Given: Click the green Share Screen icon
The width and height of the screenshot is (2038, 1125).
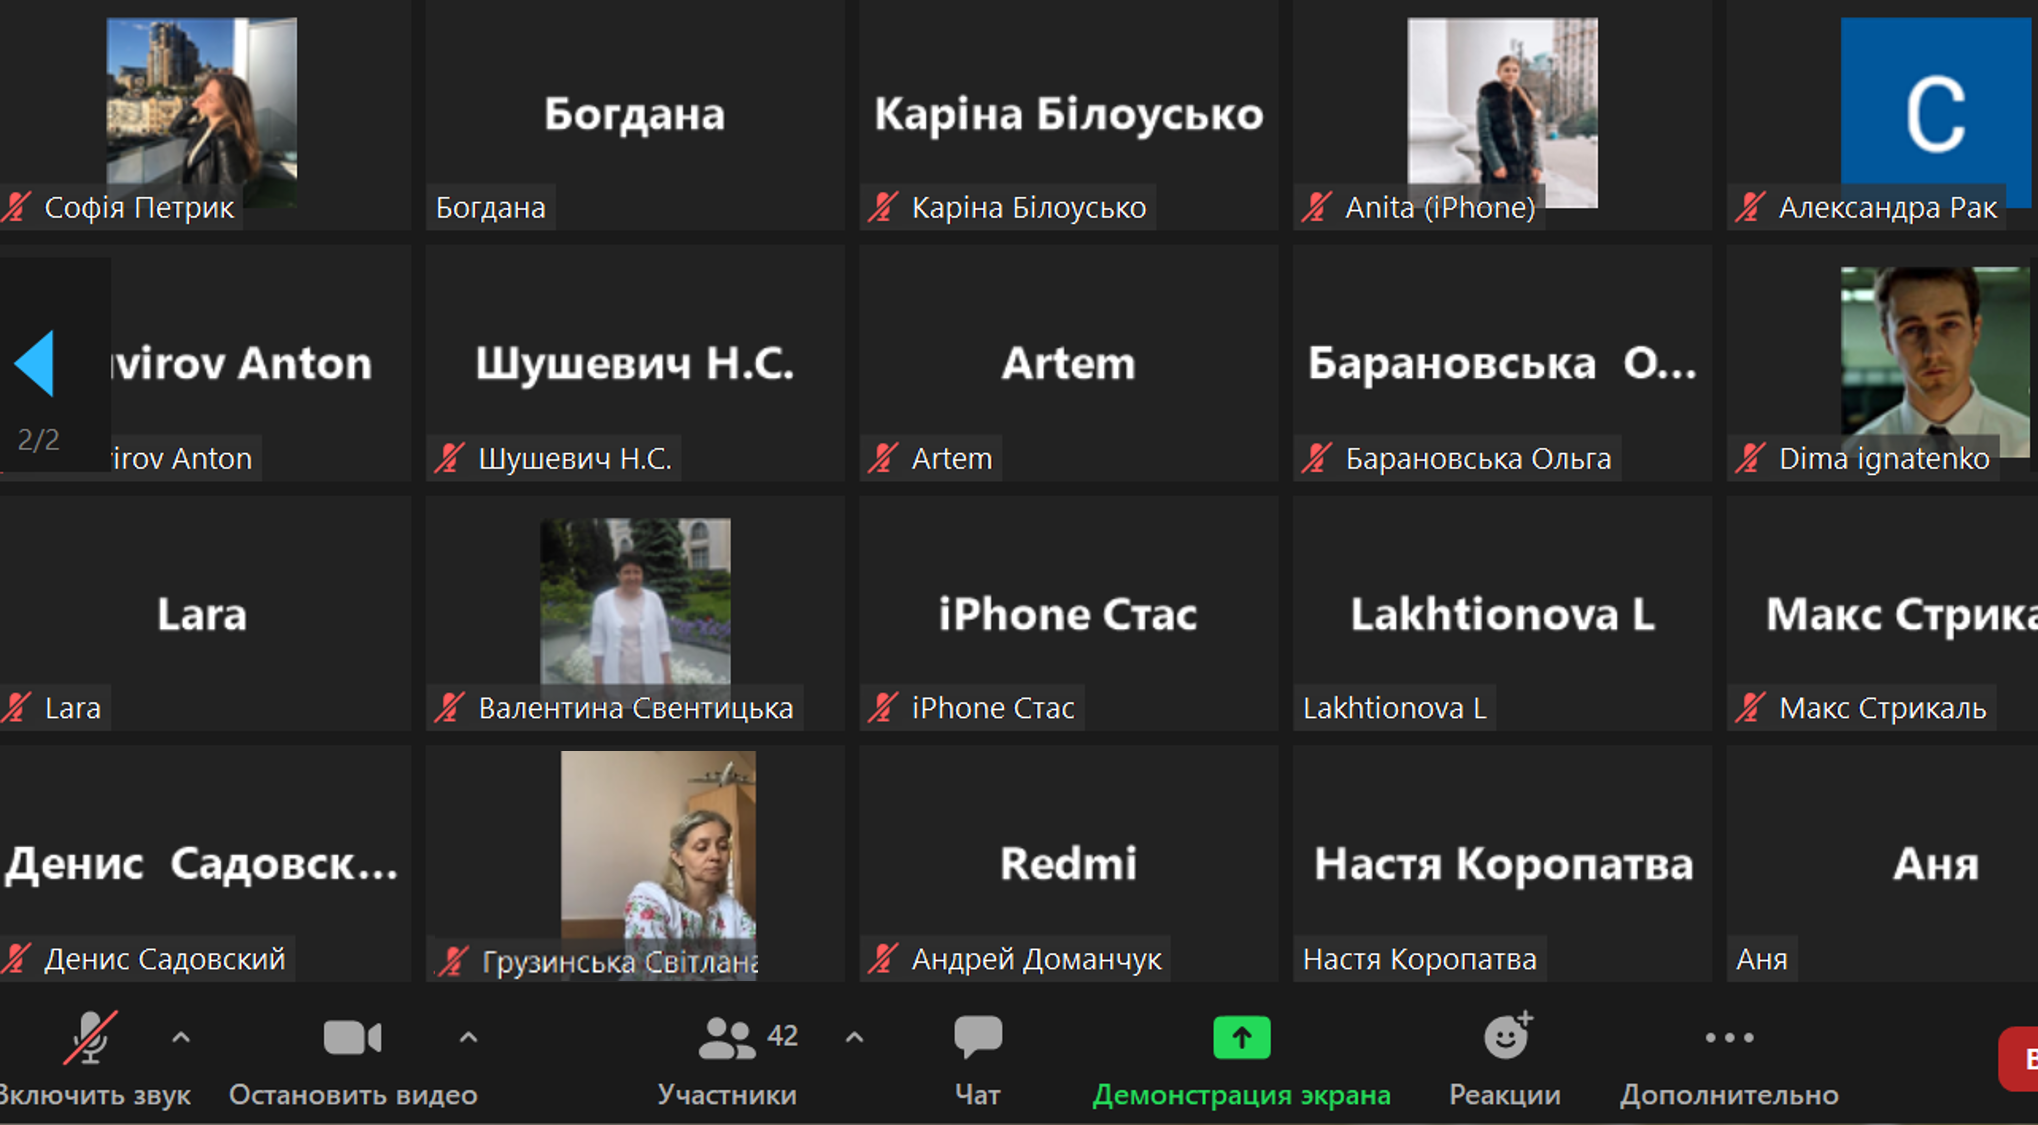Looking at the screenshot, I should pyautogui.click(x=1241, y=1037).
